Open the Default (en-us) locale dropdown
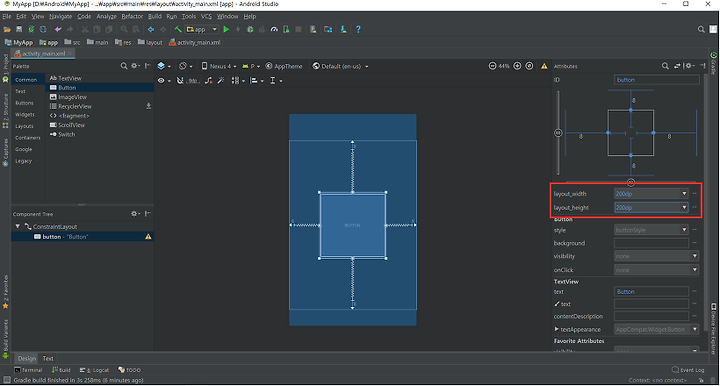 tap(340, 66)
